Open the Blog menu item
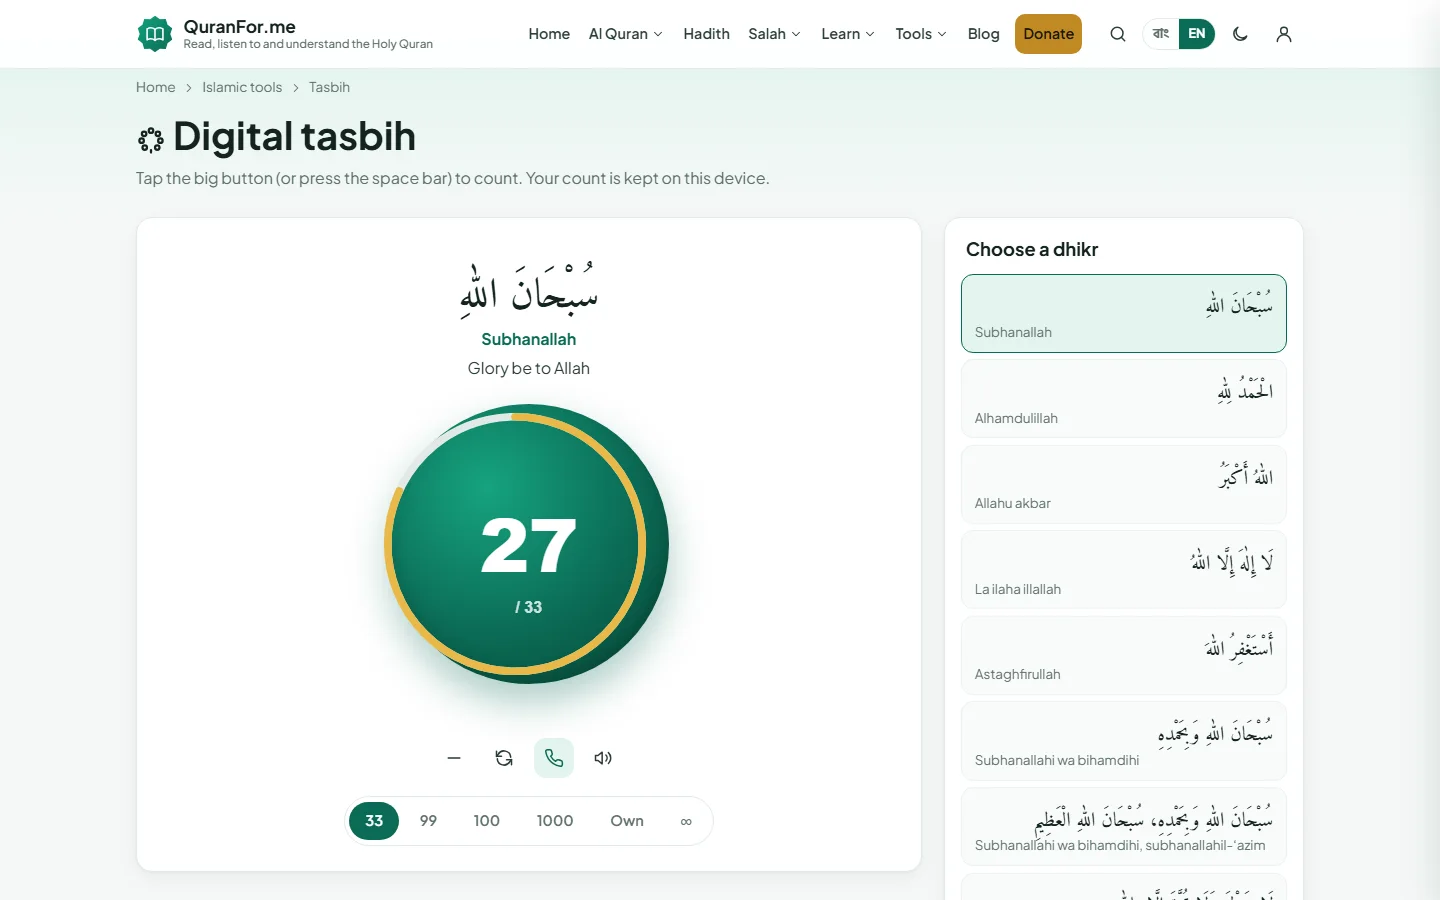This screenshot has width=1440, height=900. (984, 34)
